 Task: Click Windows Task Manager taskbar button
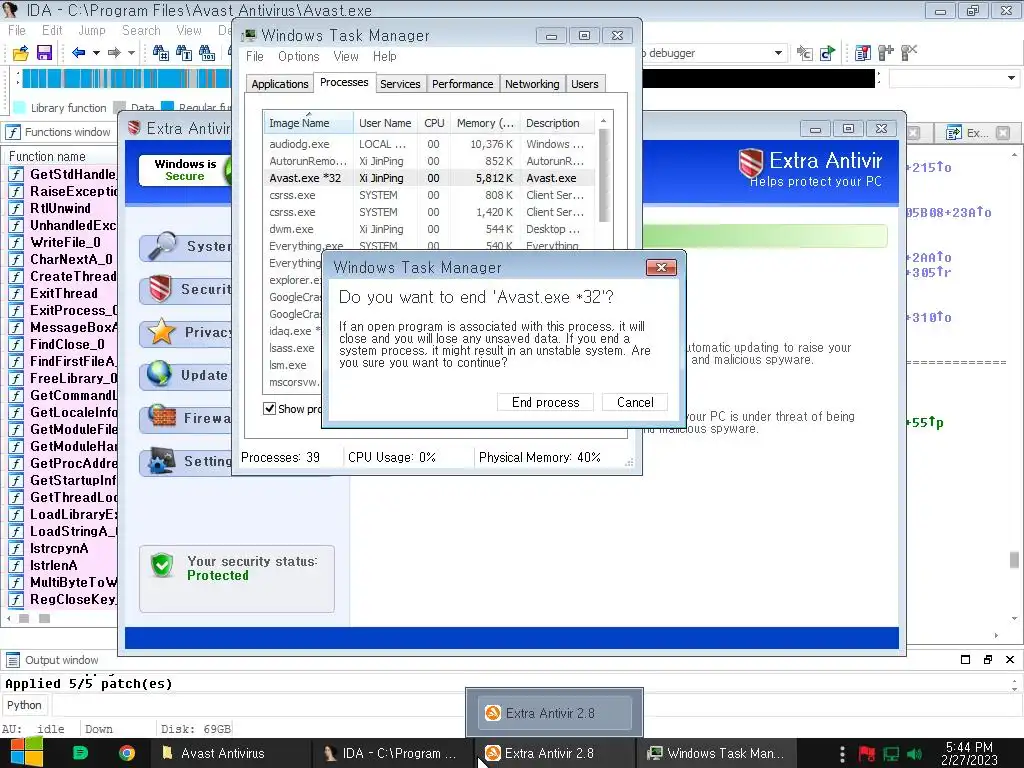coord(718,753)
